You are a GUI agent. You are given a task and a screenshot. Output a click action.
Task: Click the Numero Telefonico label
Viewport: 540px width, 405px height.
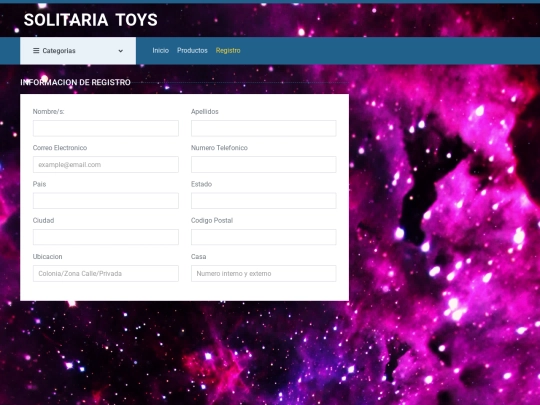click(x=219, y=148)
